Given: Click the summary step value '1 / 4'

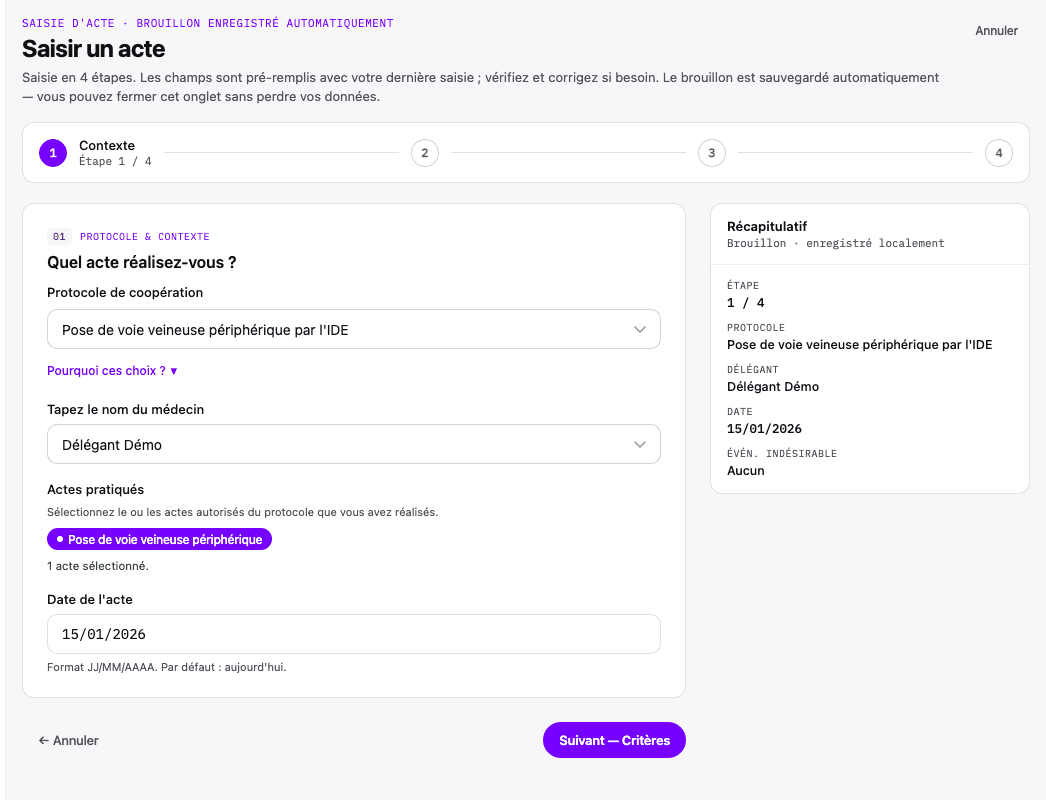Looking at the screenshot, I should (746, 302).
